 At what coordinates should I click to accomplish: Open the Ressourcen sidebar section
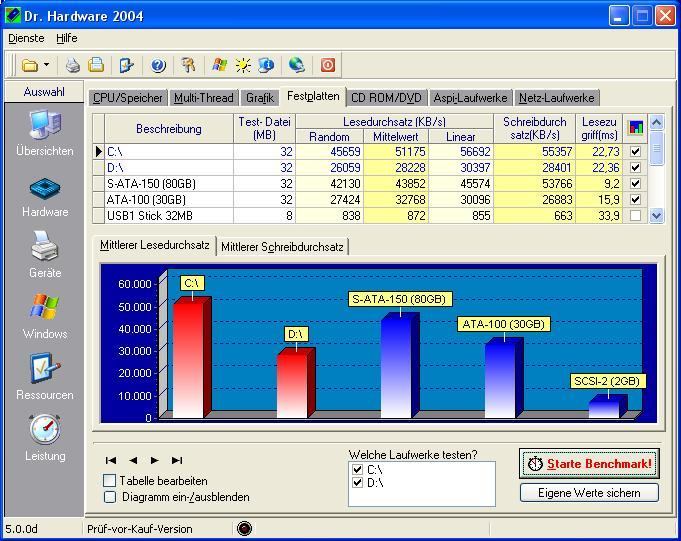point(45,377)
